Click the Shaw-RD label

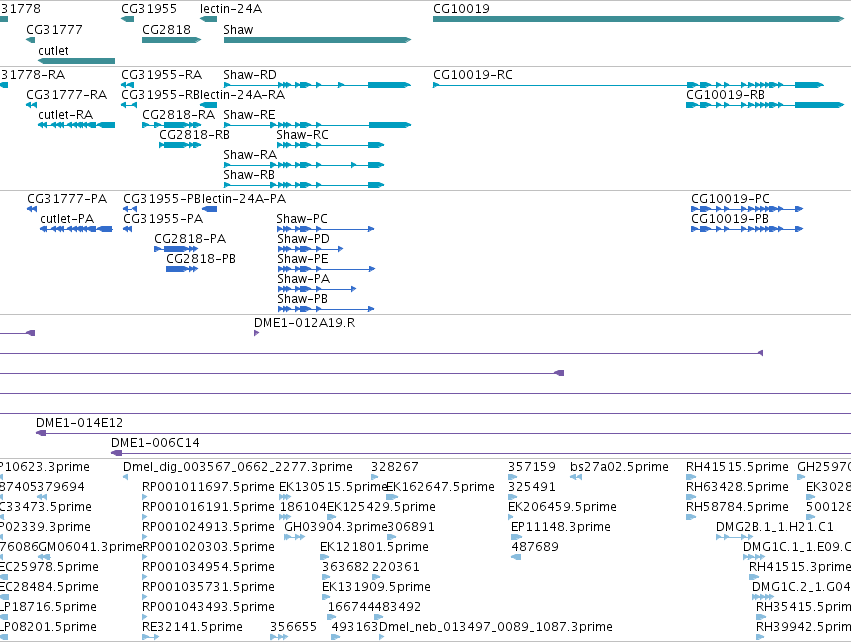click(250, 74)
